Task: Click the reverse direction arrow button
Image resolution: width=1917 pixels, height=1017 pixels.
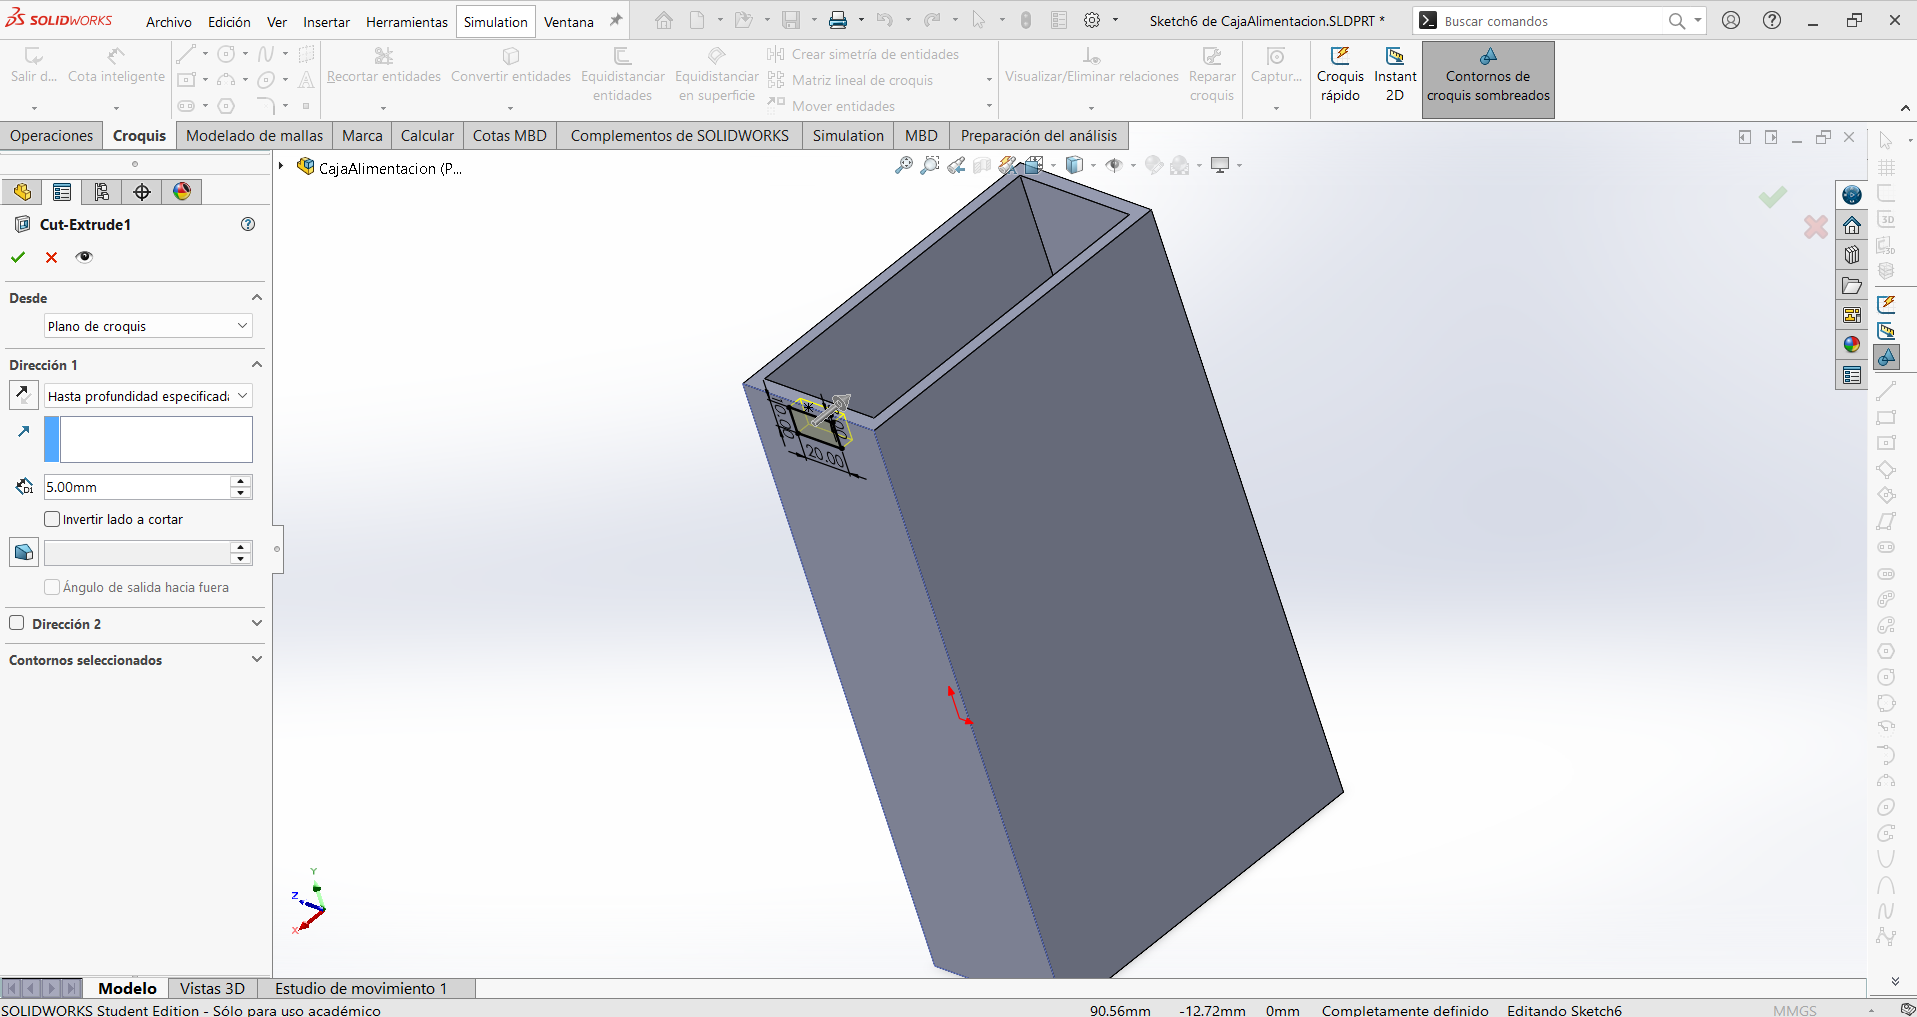Action: click(23, 395)
